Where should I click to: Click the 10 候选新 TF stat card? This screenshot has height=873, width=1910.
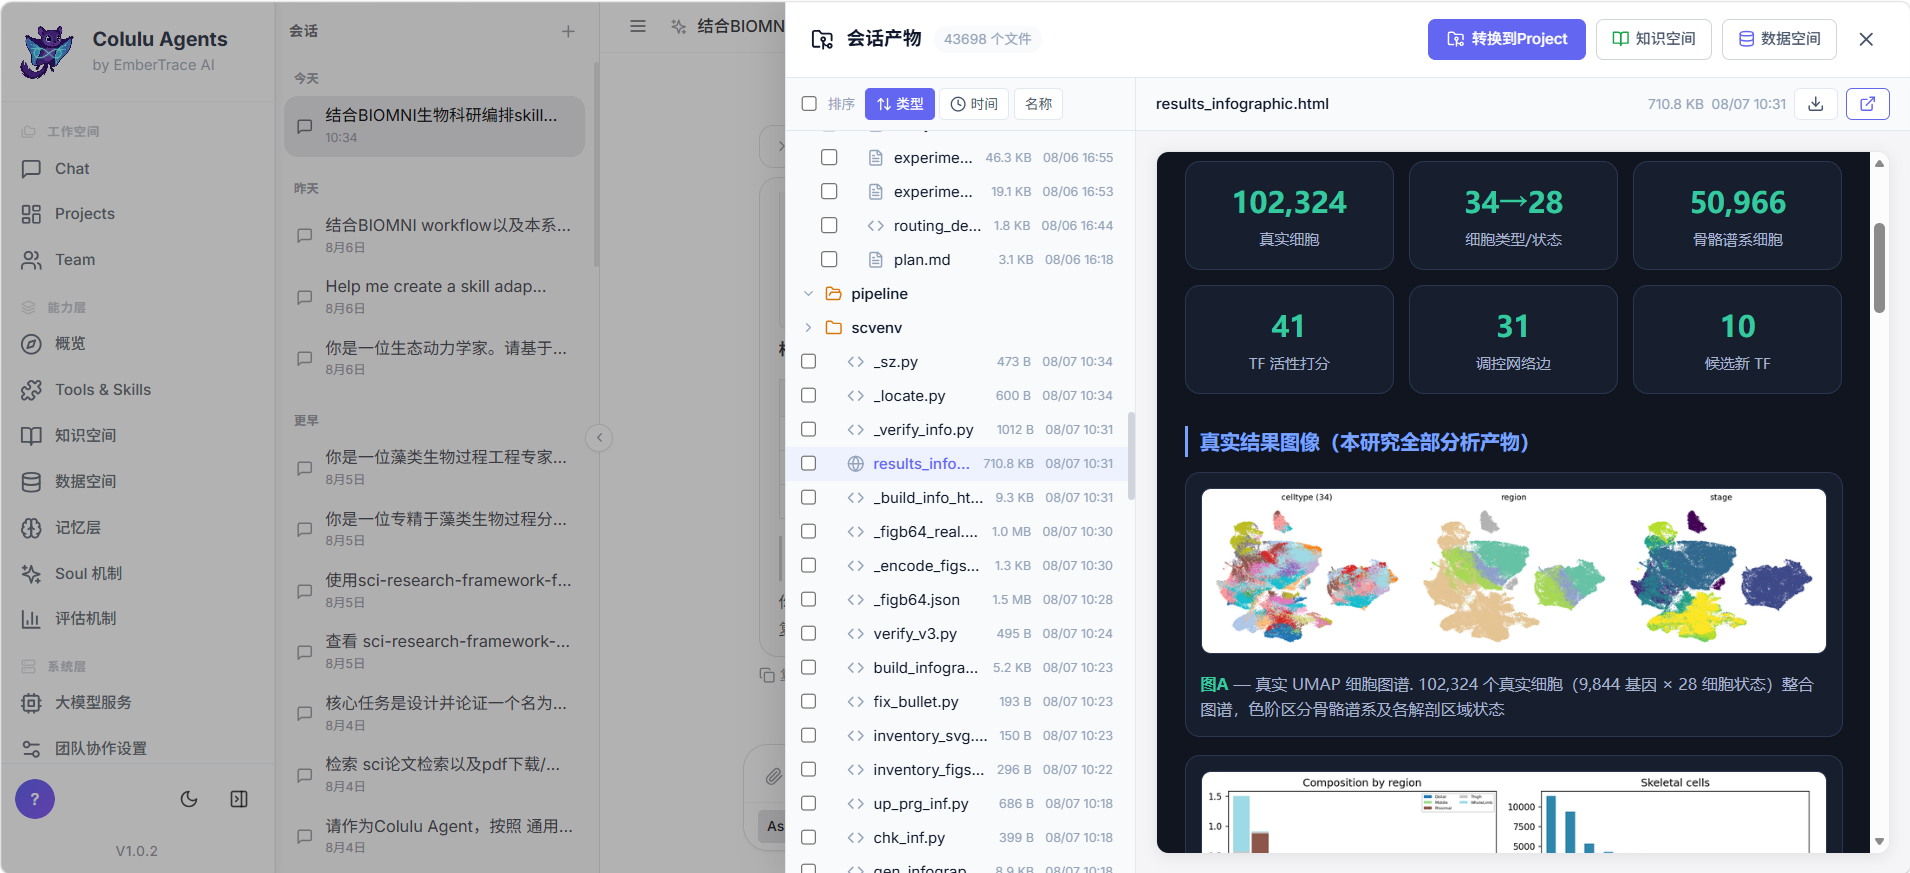tap(1737, 340)
